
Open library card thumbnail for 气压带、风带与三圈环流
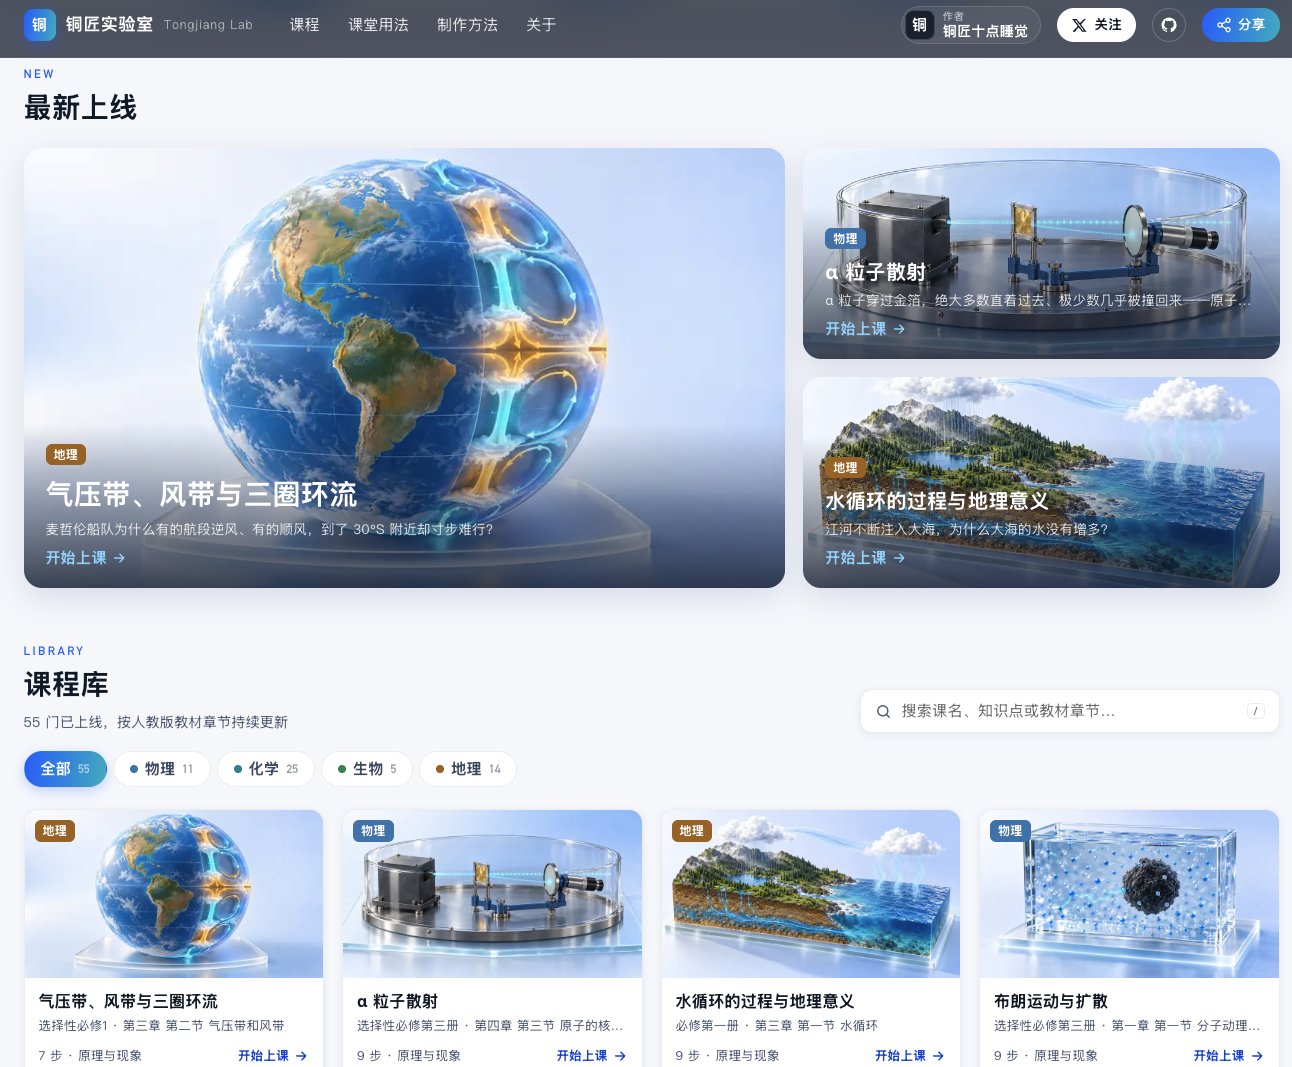point(174,894)
